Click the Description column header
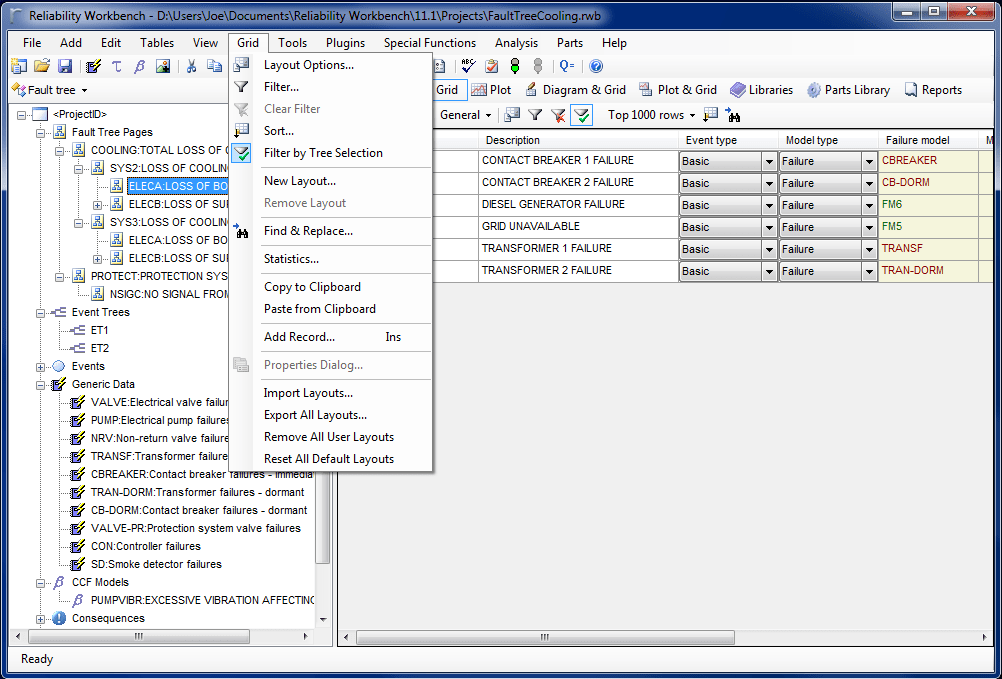This screenshot has width=1002, height=679. 578,140
